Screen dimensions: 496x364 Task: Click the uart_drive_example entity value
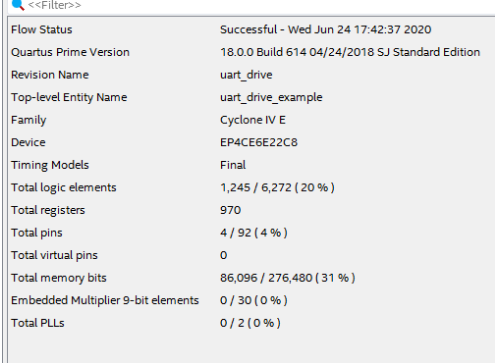[x=271, y=98]
